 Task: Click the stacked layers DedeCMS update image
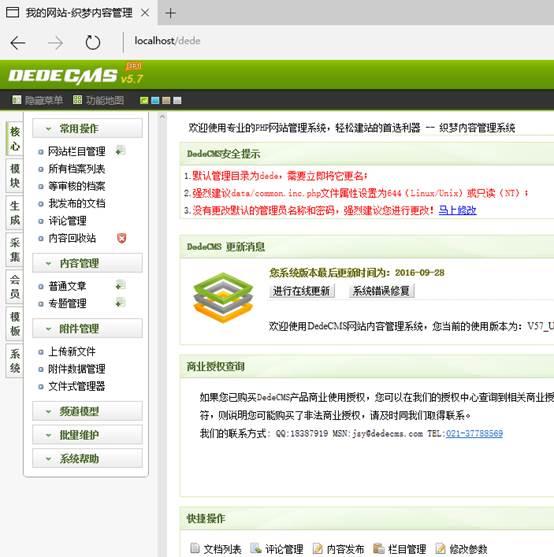pyautogui.click(x=223, y=298)
